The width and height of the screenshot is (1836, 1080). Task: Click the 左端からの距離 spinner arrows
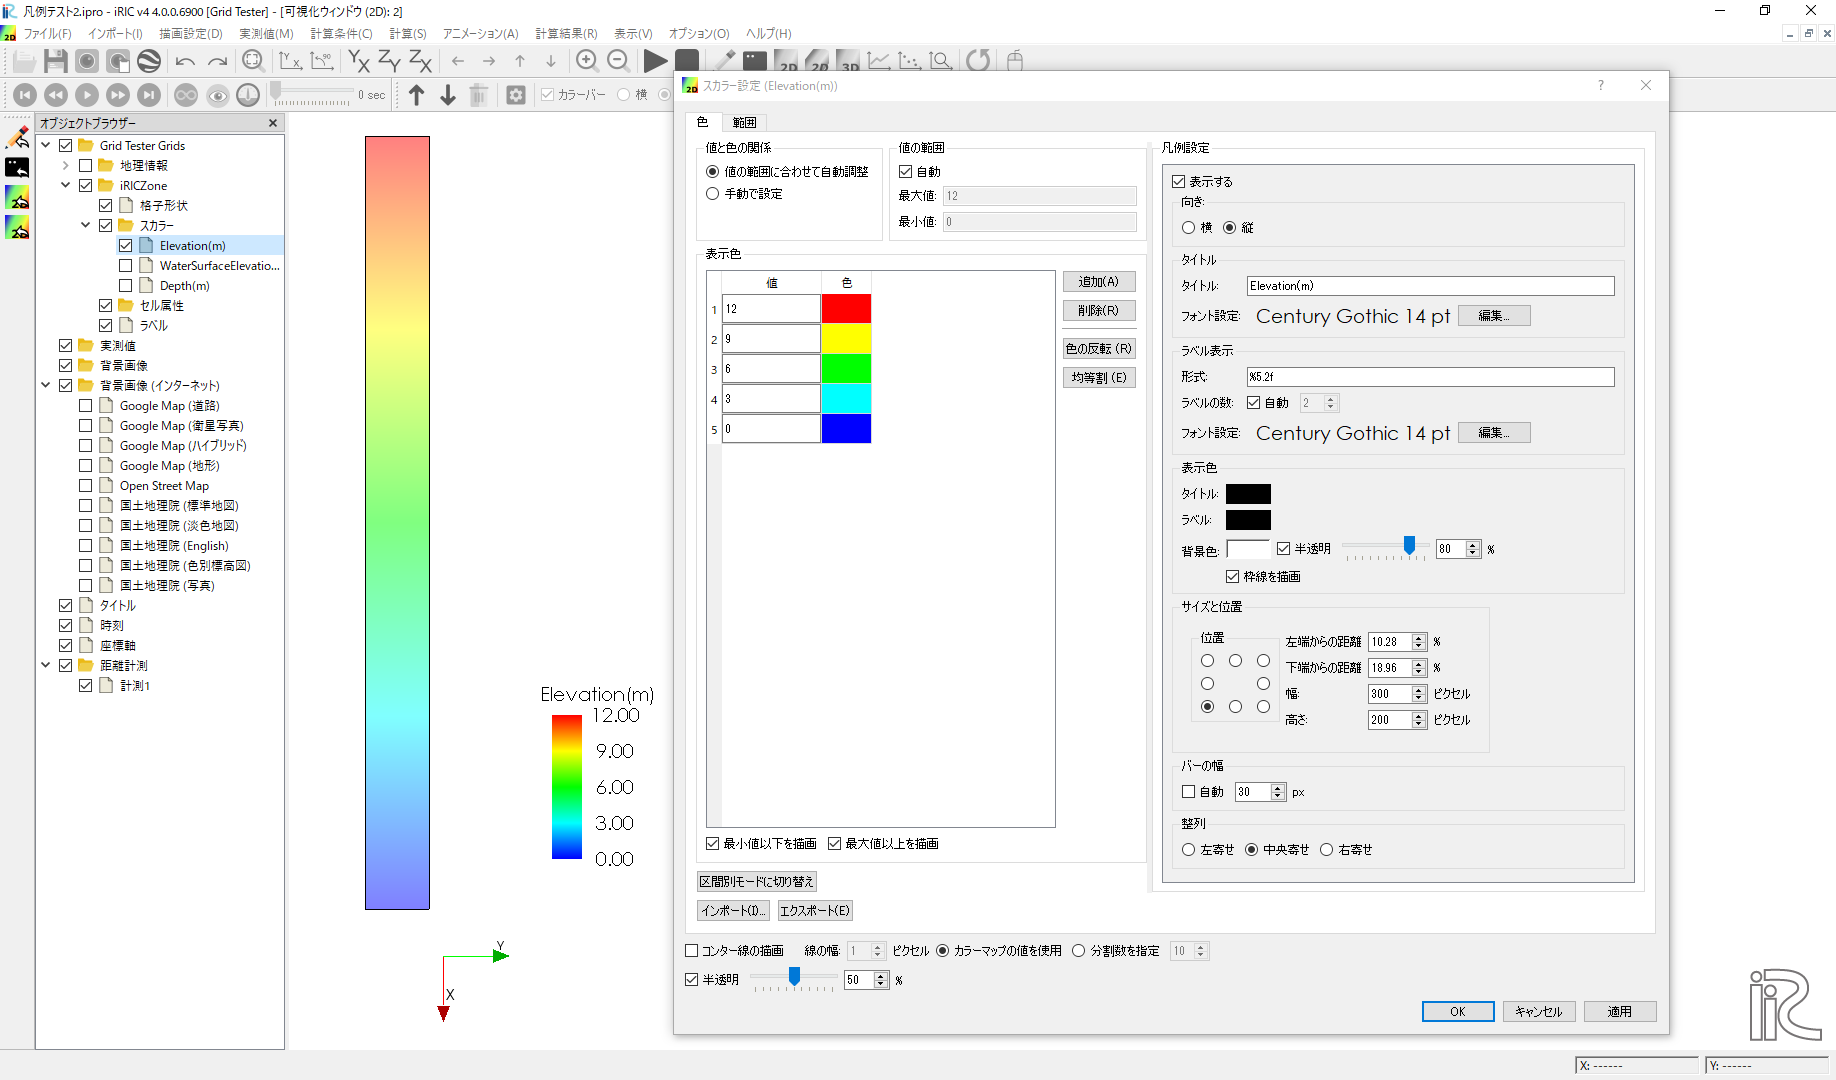tap(1419, 642)
